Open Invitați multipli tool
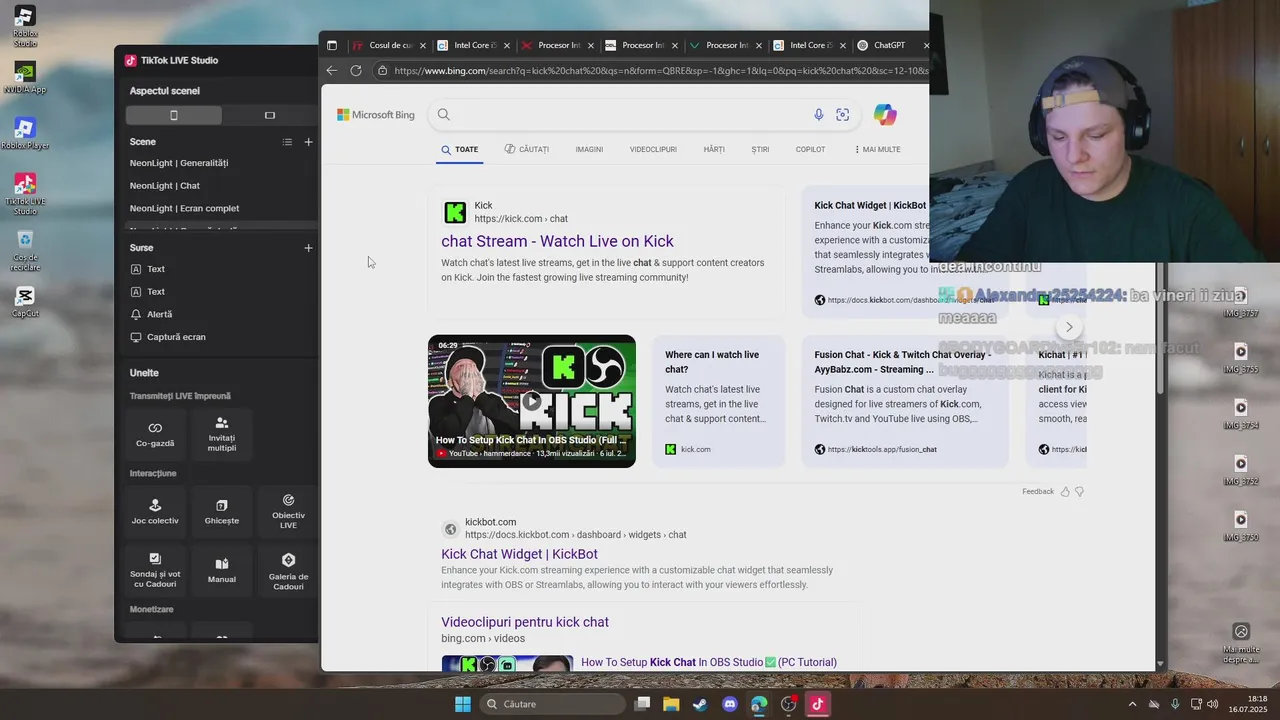This screenshot has width=1280, height=720. (x=222, y=434)
